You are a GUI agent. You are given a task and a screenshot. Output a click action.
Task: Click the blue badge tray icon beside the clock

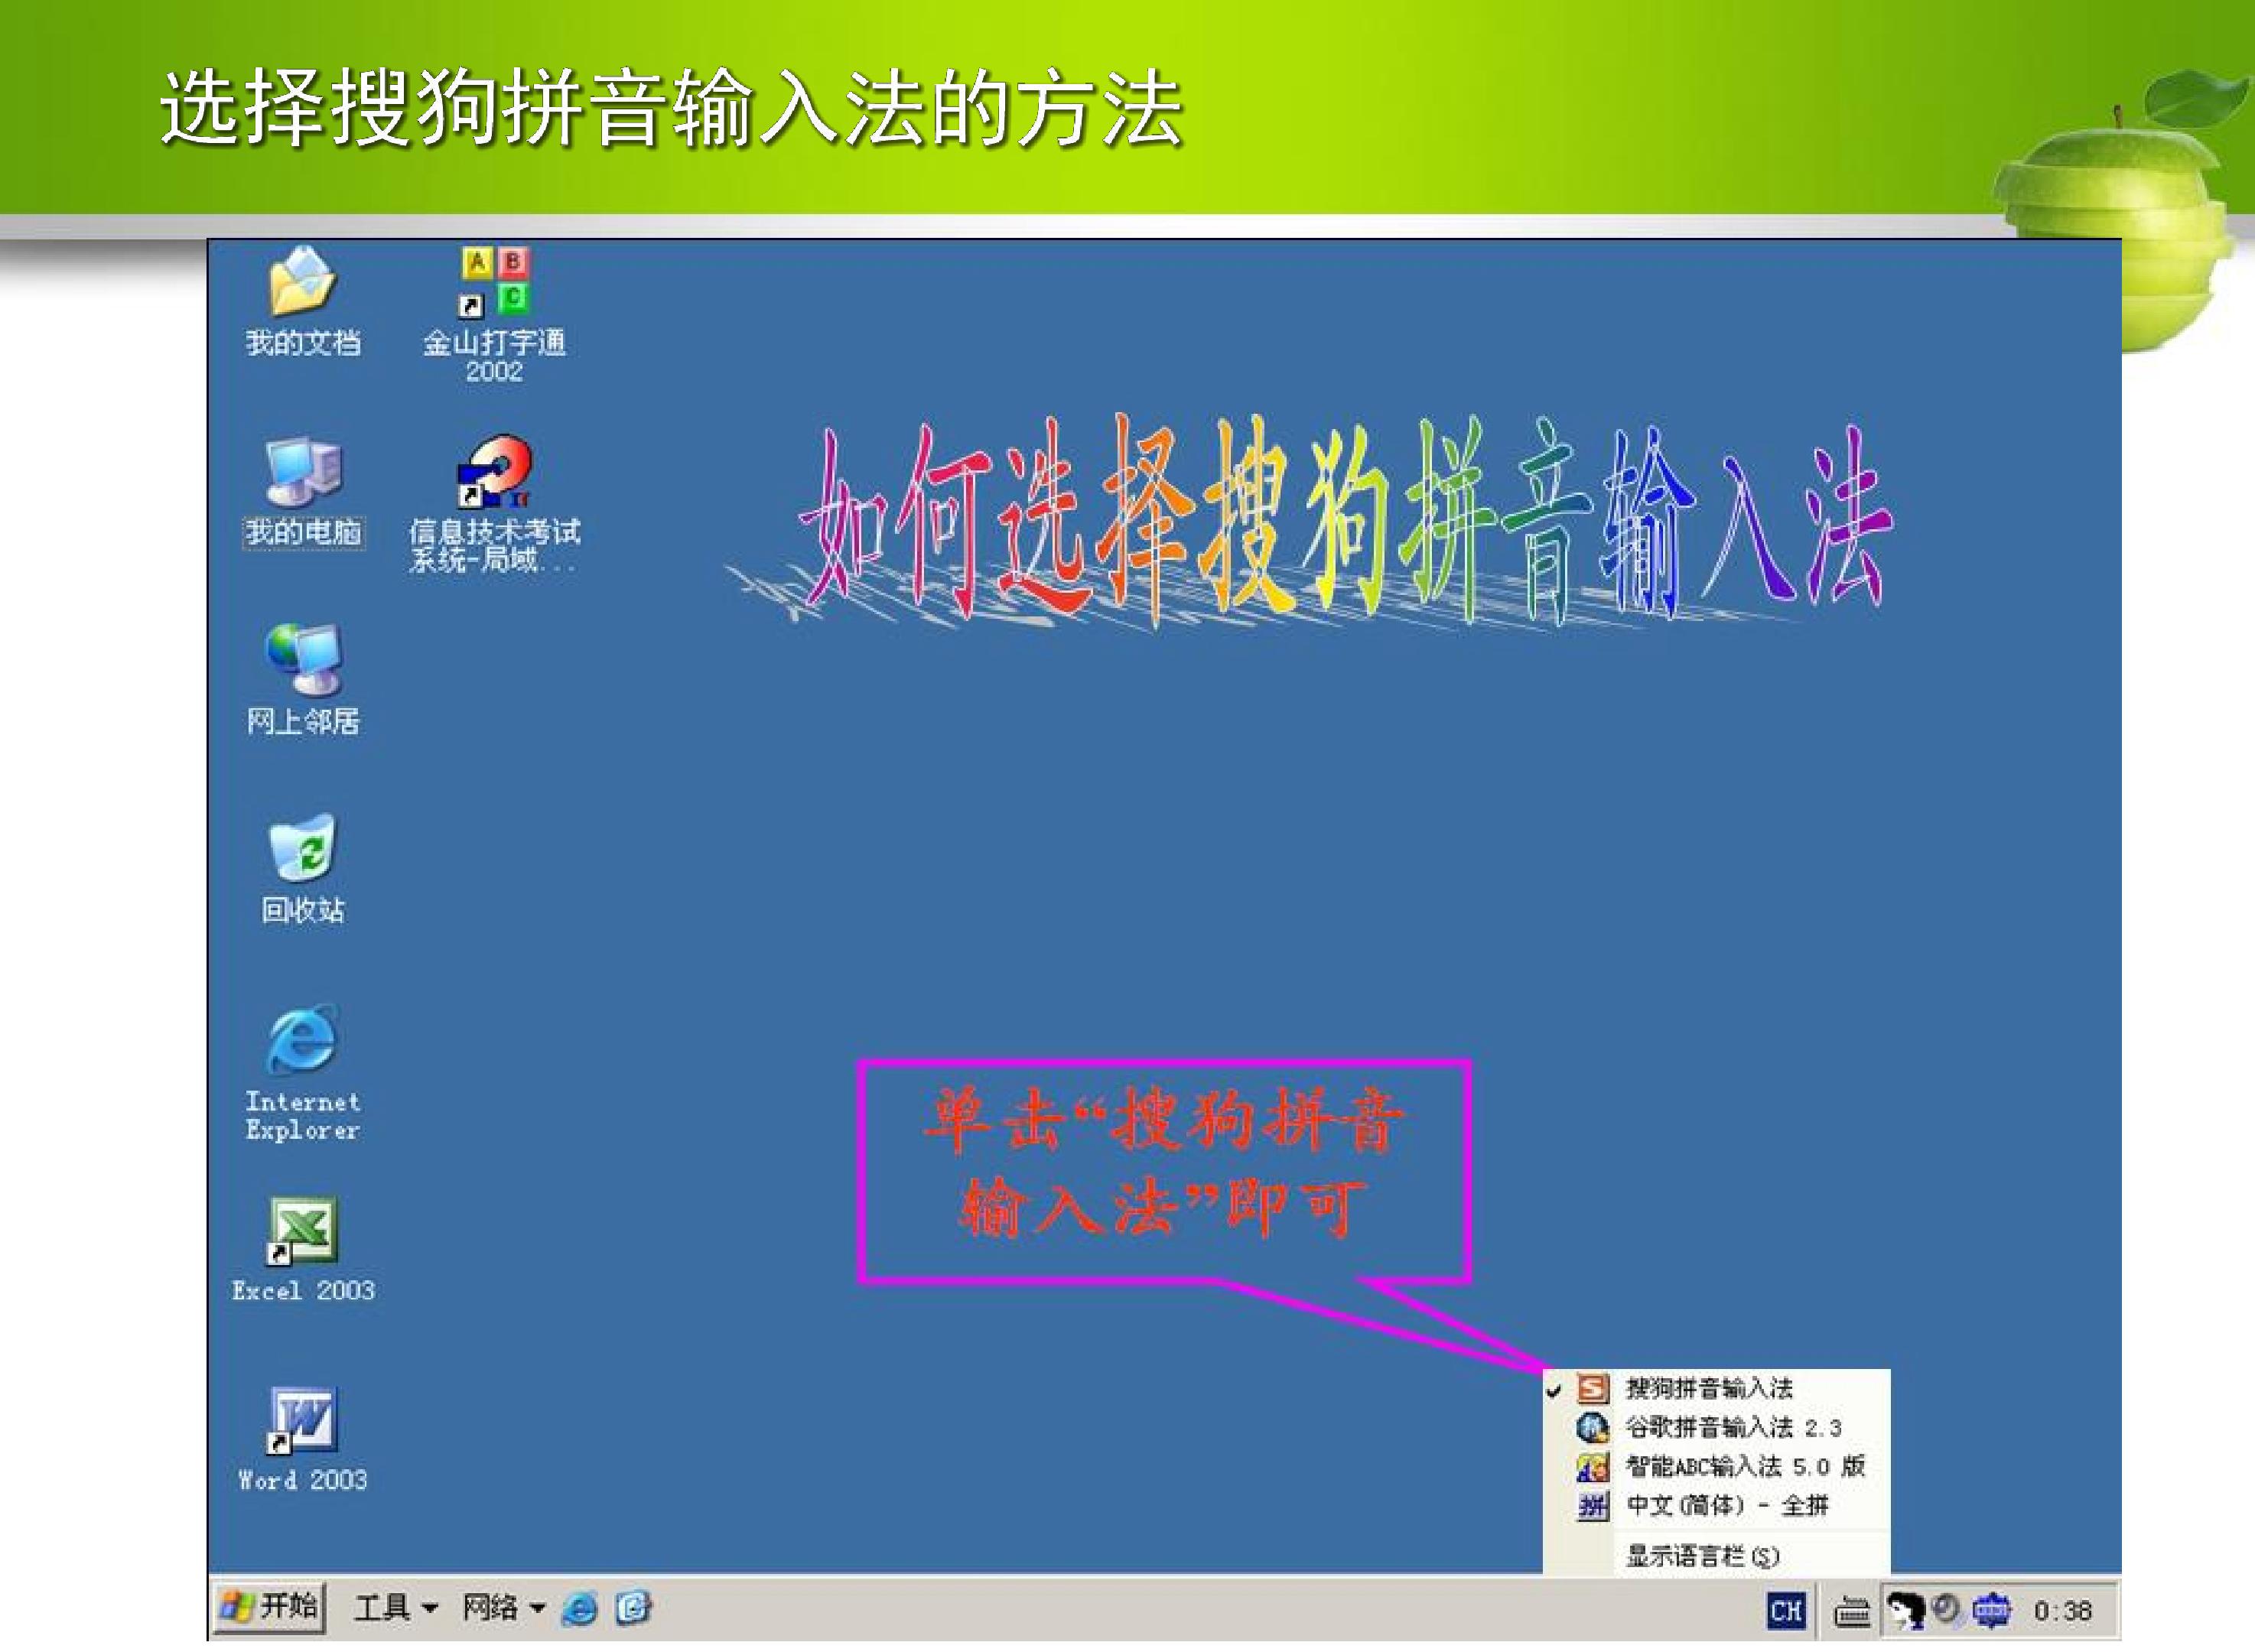tap(1991, 1611)
